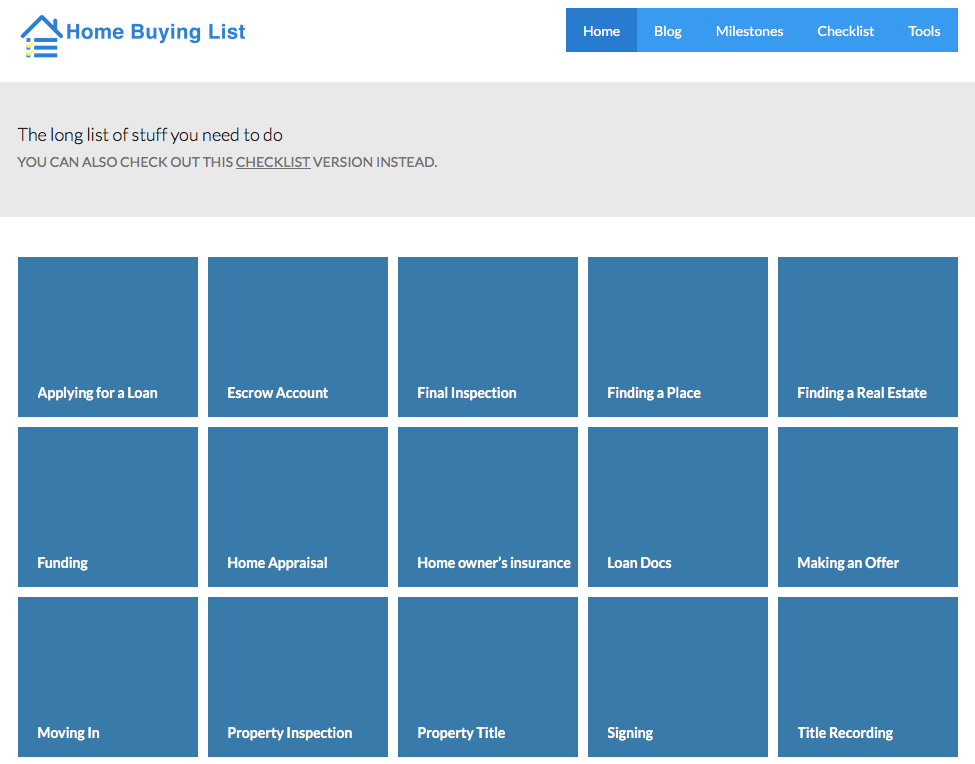Open the 'Moving In' tile
This screenshot has height=764, width=975.
click(107, 677)
